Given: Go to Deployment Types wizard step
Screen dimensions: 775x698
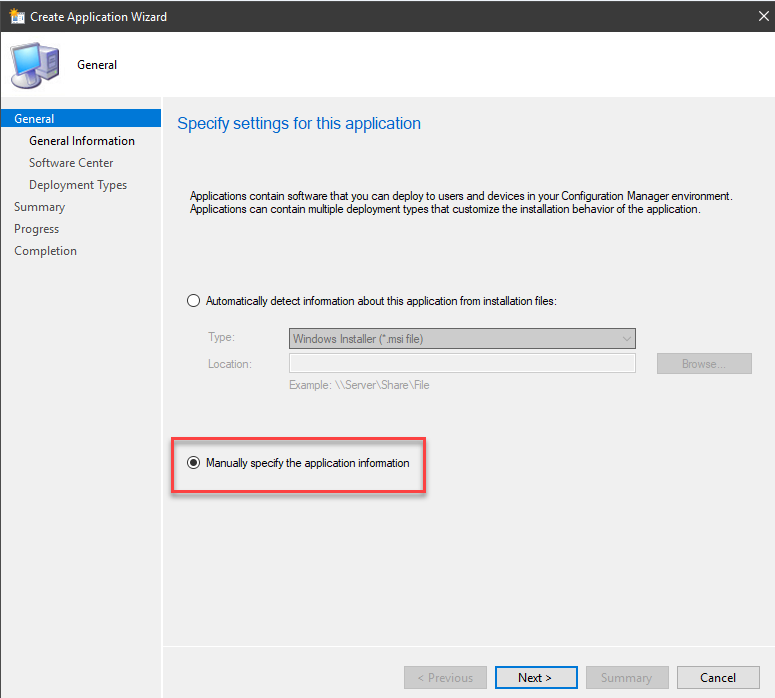Looking at the screenshot, I should point(78,185).
